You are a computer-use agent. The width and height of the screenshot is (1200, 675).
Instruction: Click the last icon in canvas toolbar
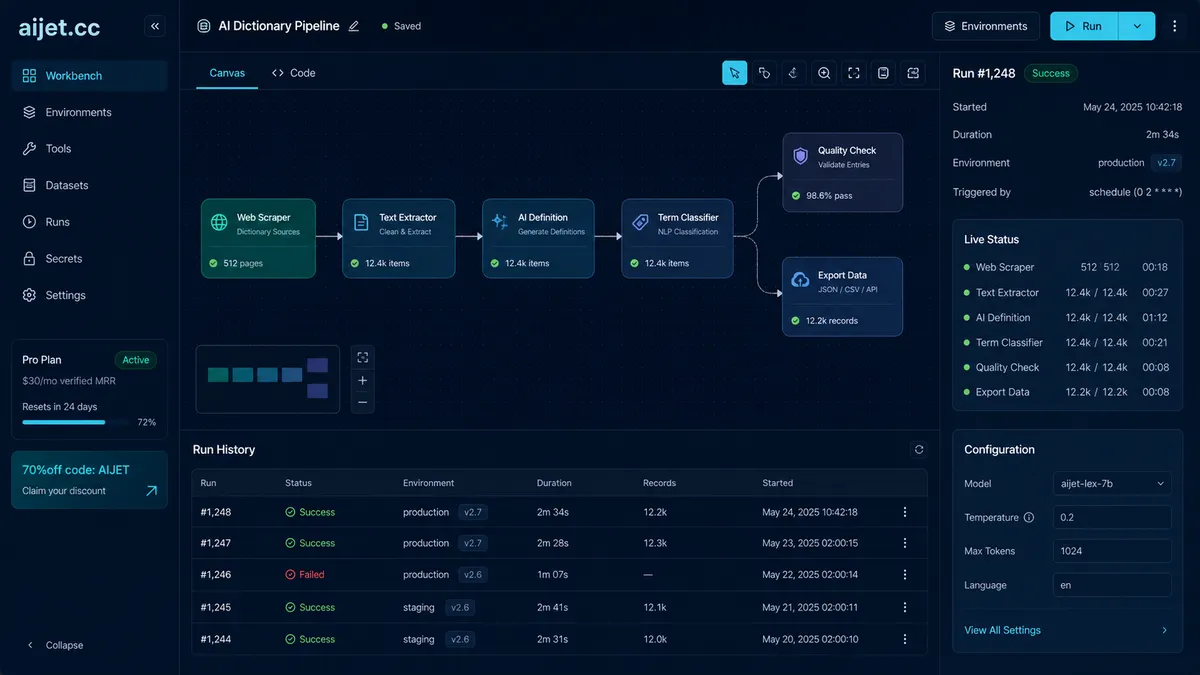[913, 72]
